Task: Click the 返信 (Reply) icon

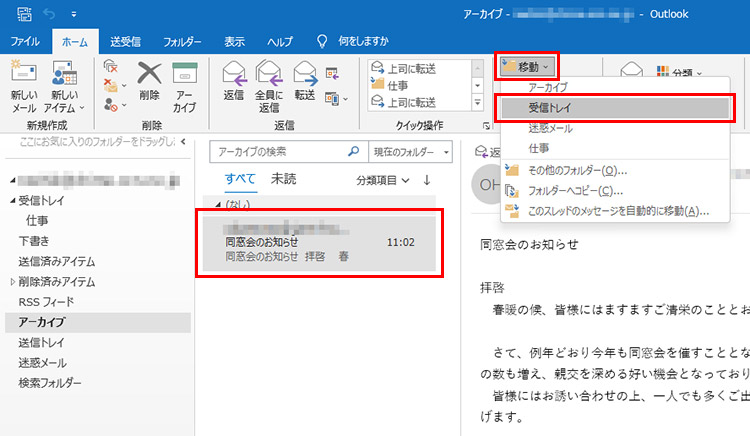Action: coord(234,75)
